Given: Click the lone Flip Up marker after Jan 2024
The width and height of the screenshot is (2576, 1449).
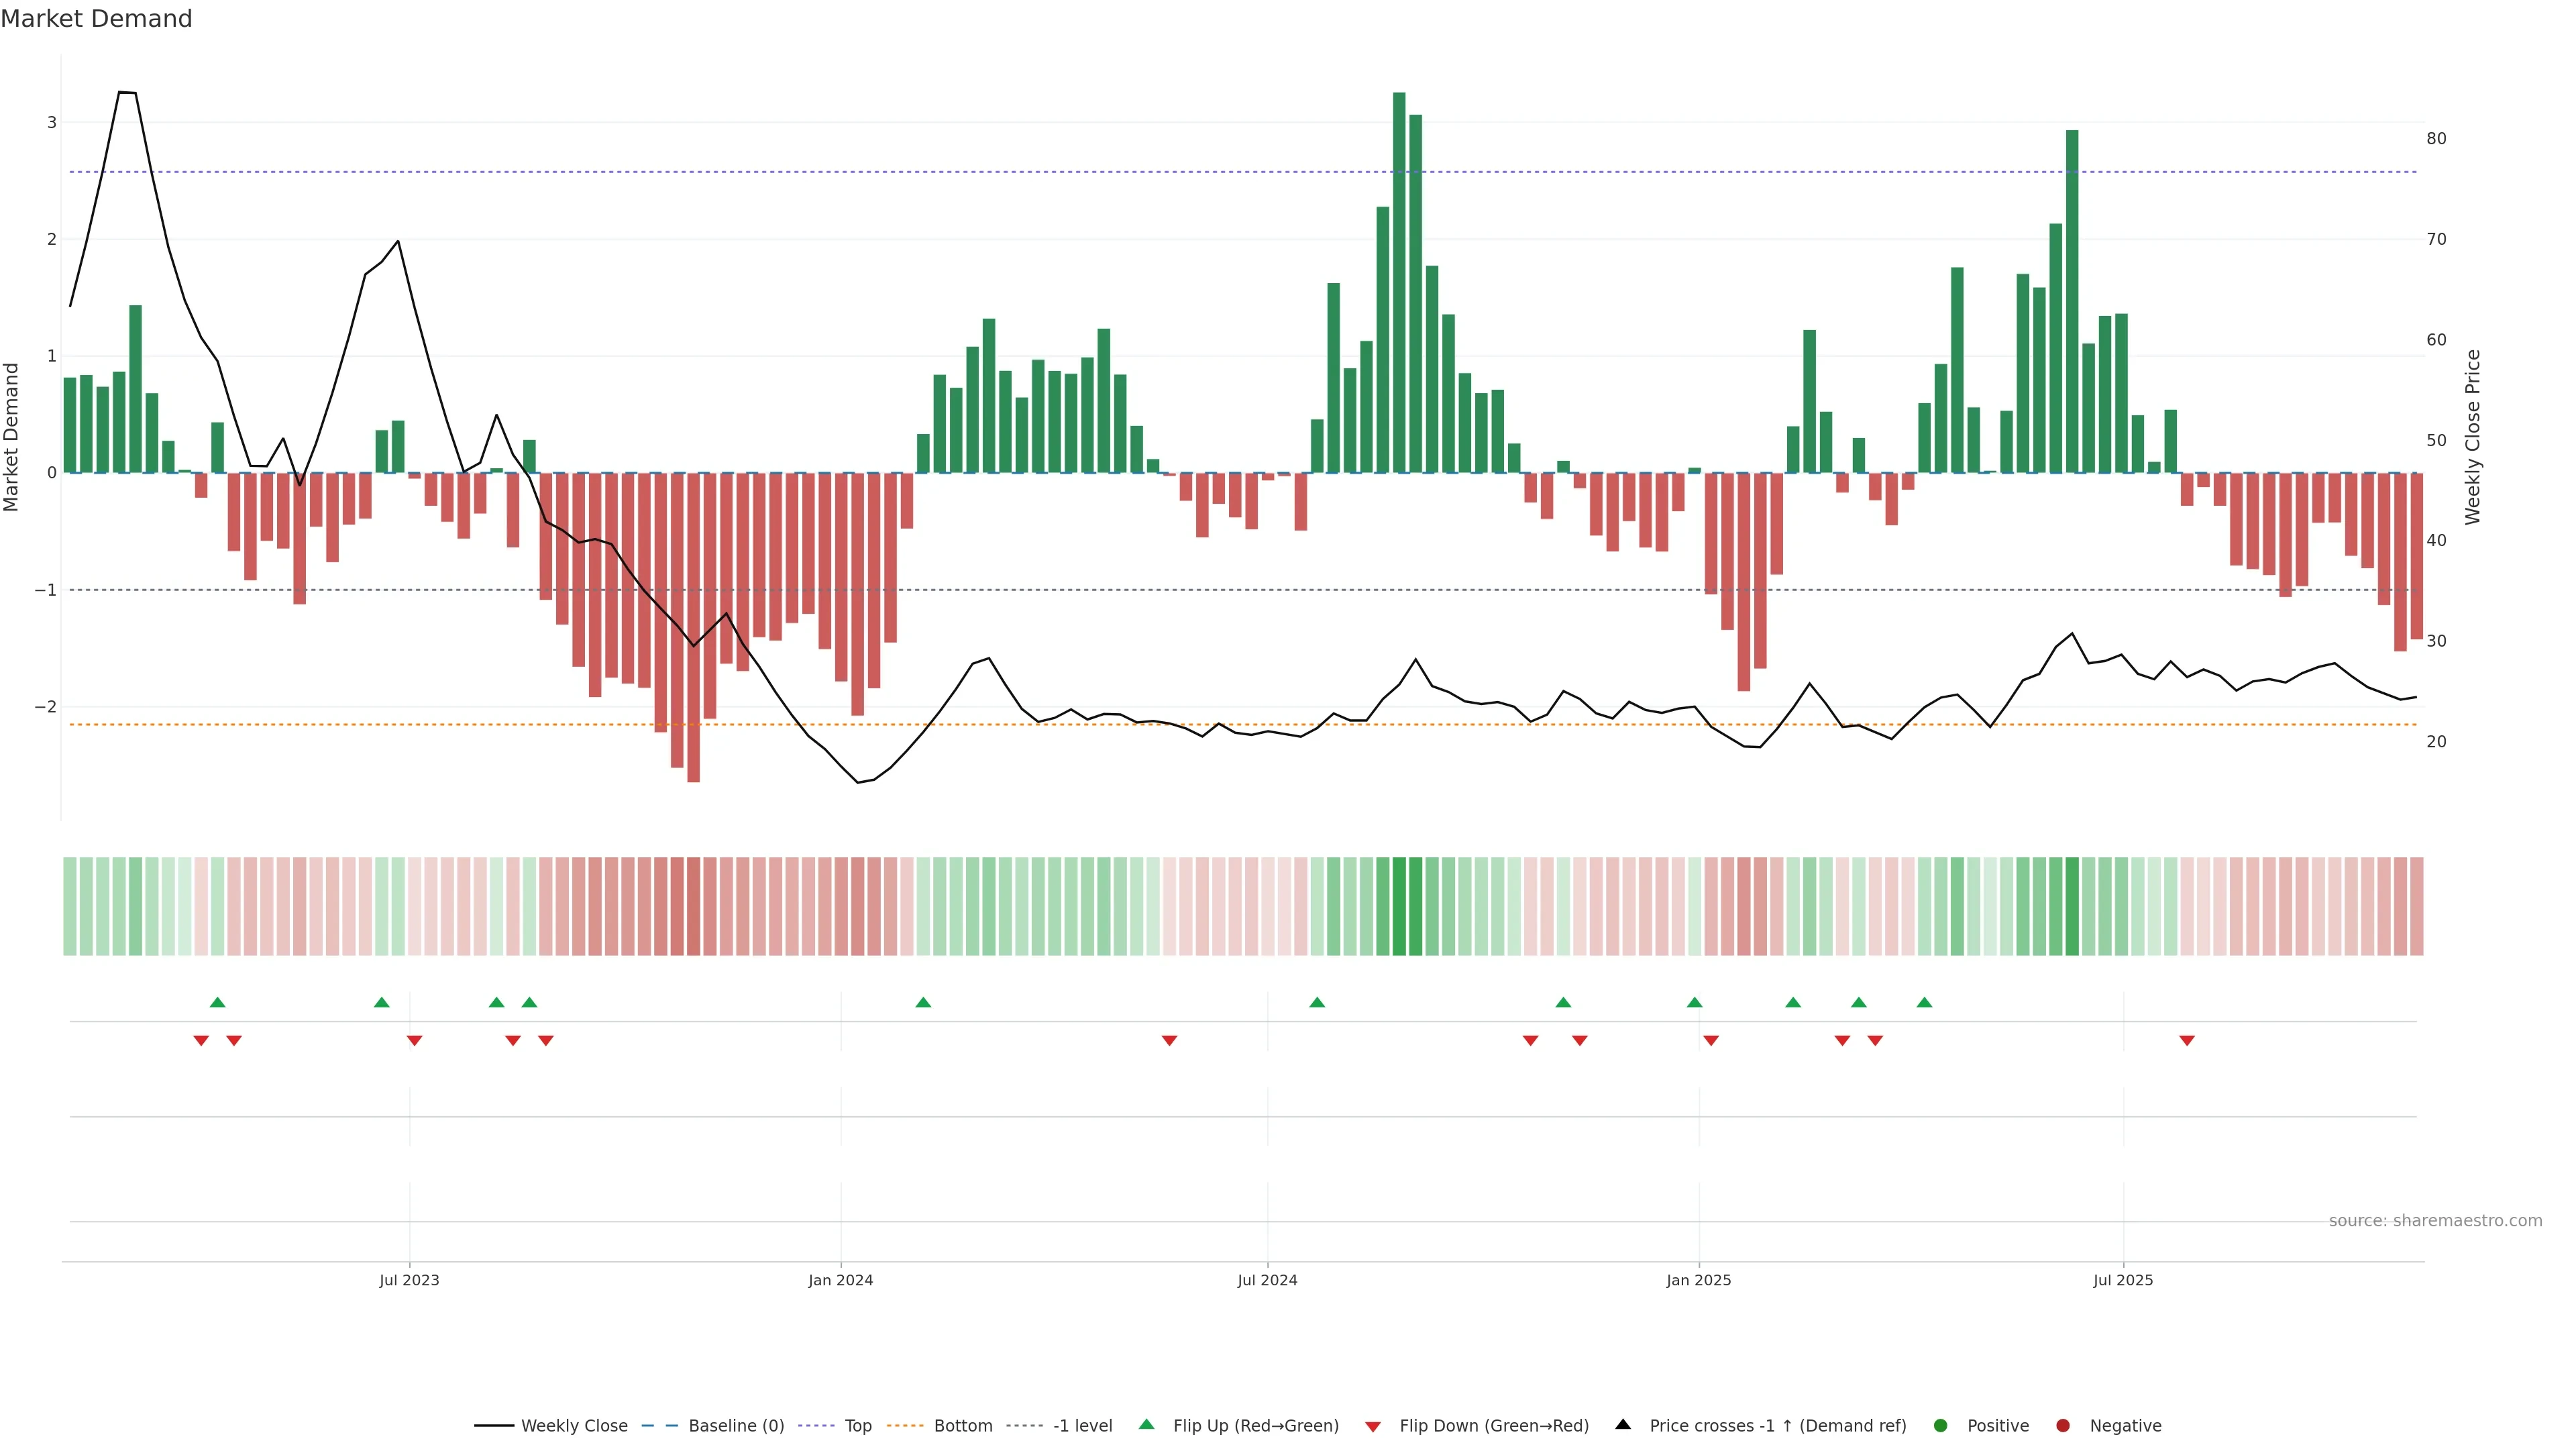Looking at the screenshot, I should tap(923, 1002).
